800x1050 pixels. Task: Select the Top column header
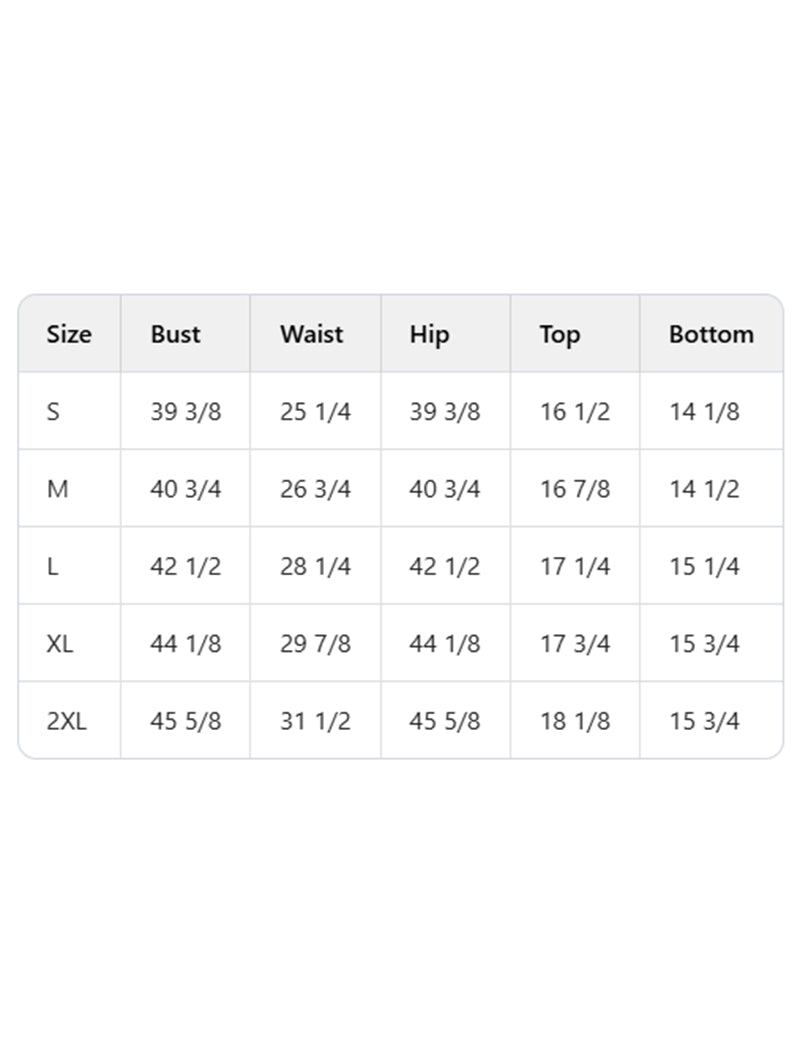[559, 334]
